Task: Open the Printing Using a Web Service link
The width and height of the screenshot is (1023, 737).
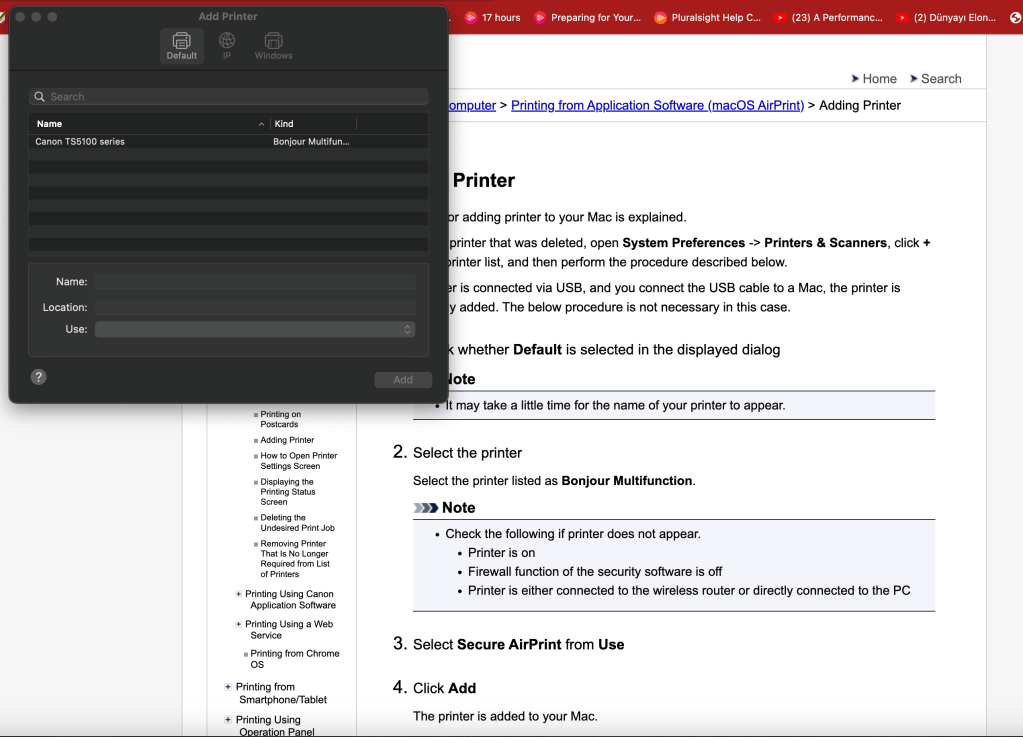Action: coord(289,629)
